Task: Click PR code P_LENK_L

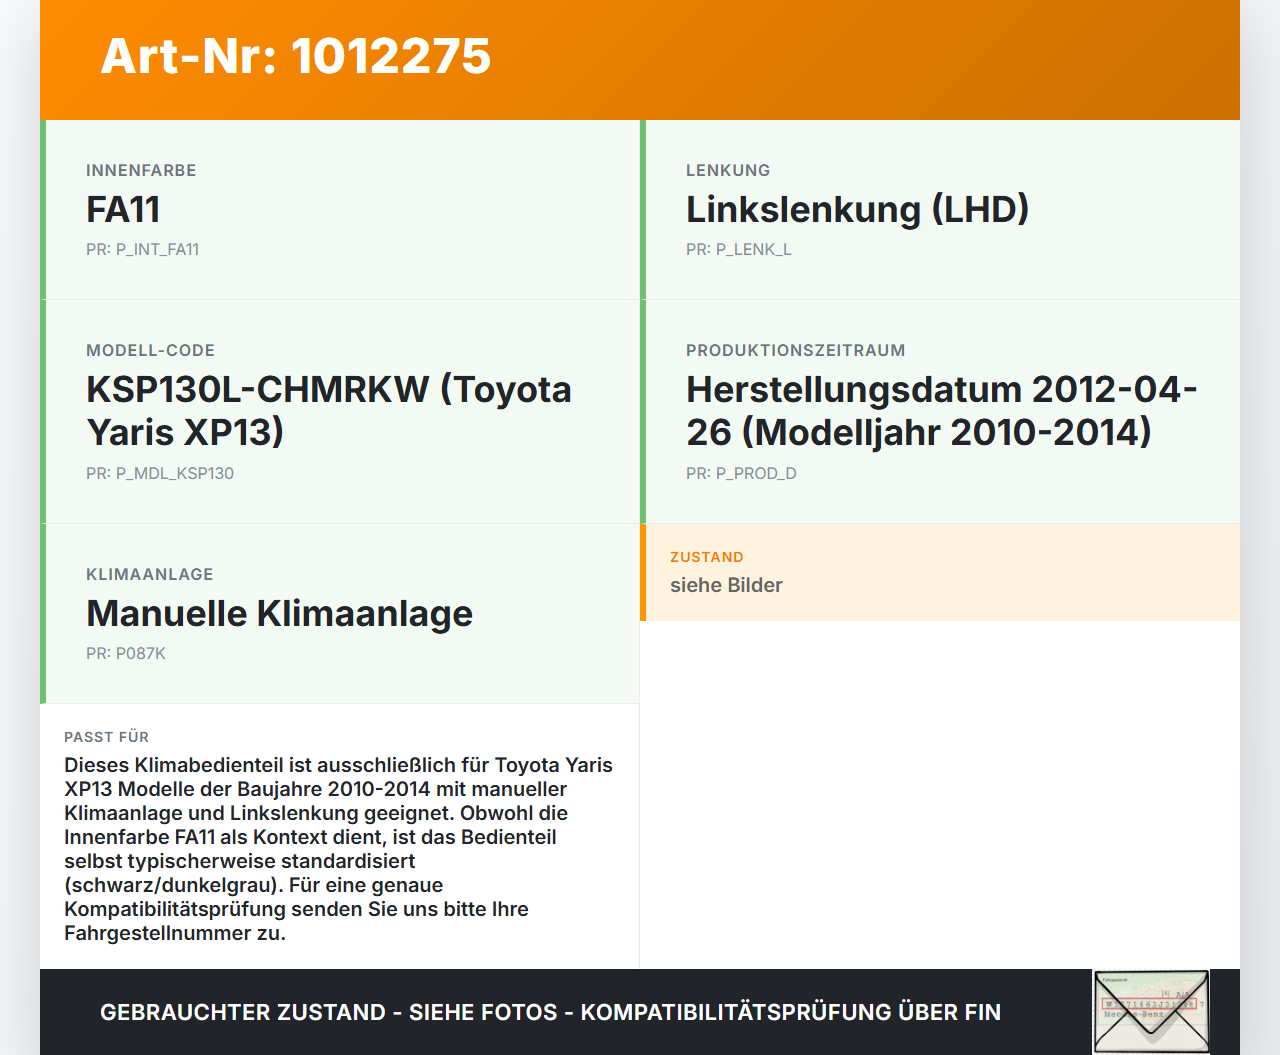Action: click(738, 249)
